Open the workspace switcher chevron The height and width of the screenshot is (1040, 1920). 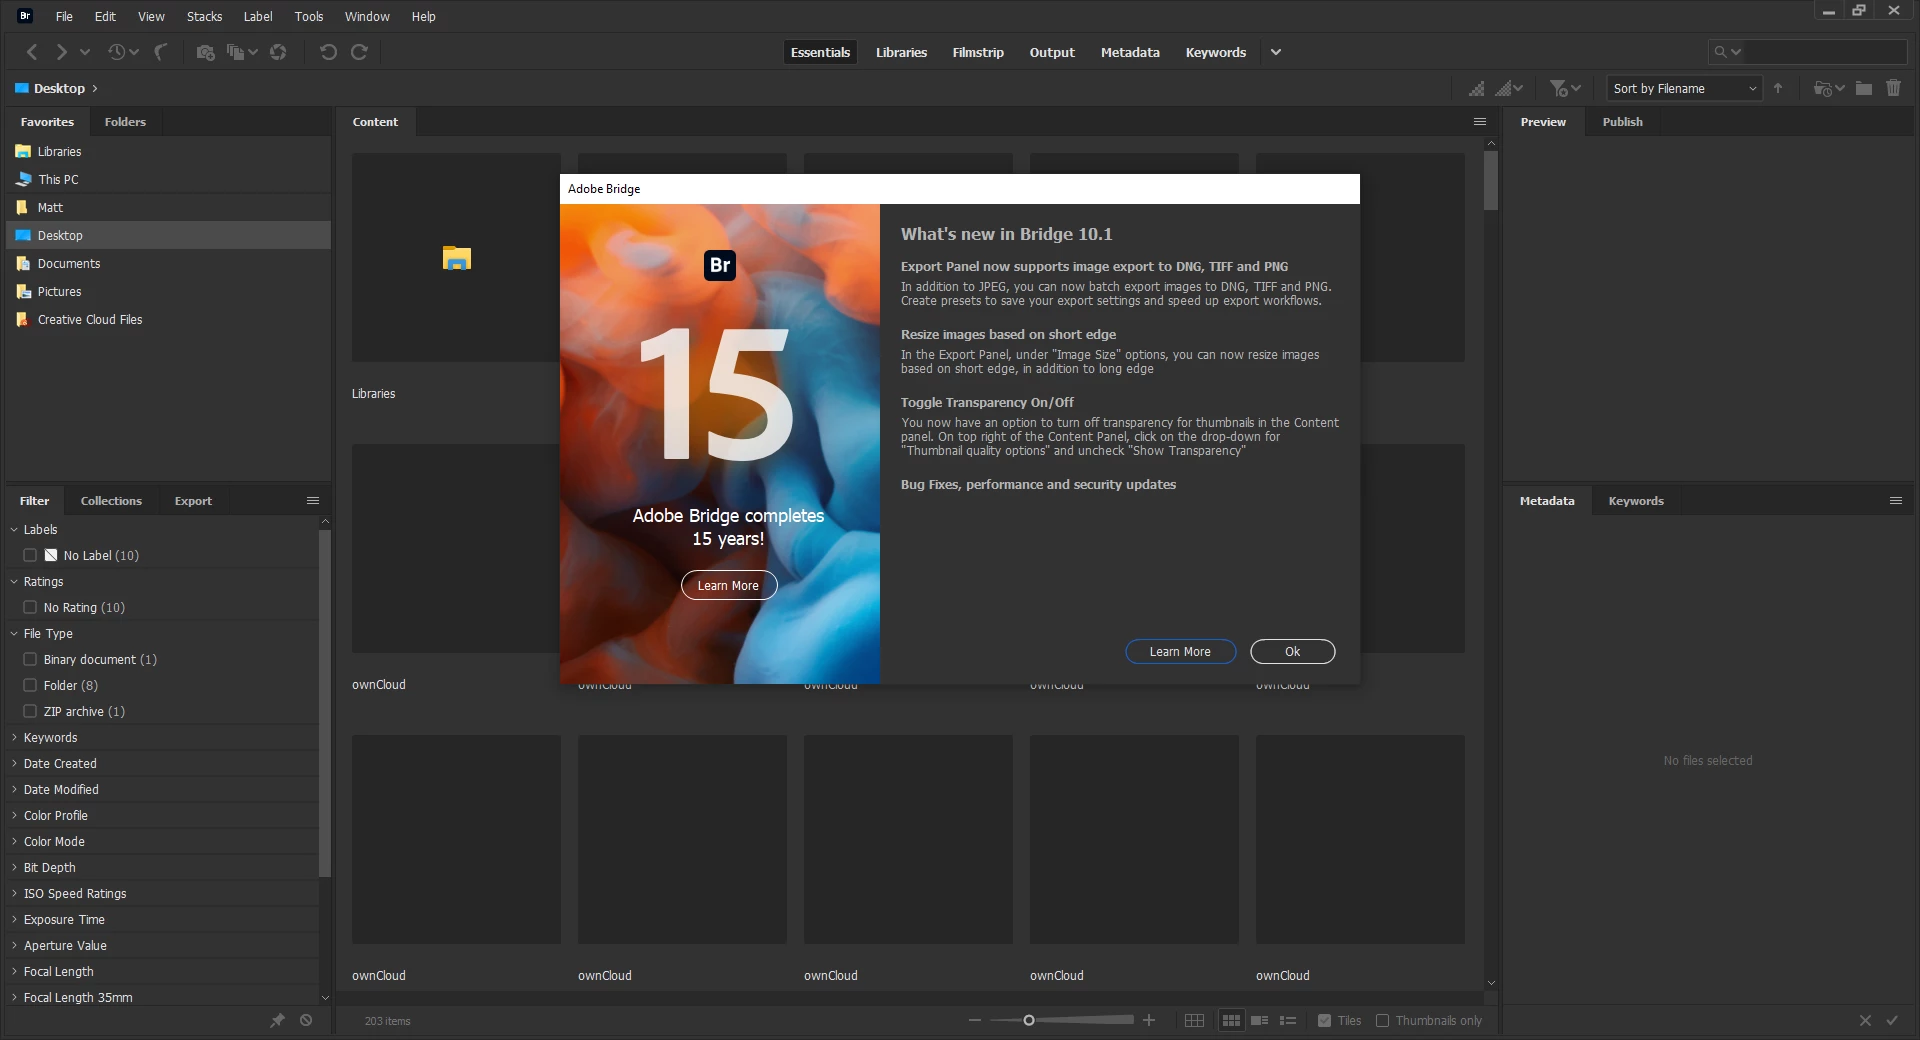pos(1276,52)
